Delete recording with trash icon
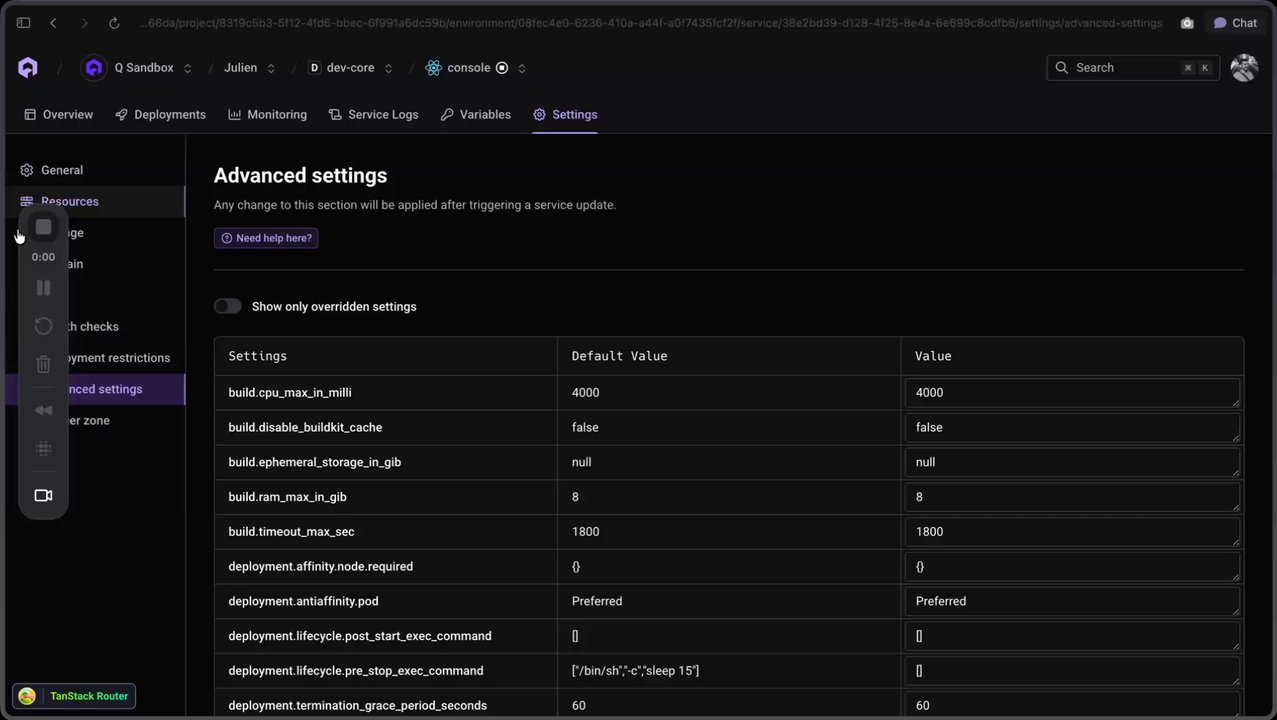This screenshot has width=1277, height=720. coord(43,364)
